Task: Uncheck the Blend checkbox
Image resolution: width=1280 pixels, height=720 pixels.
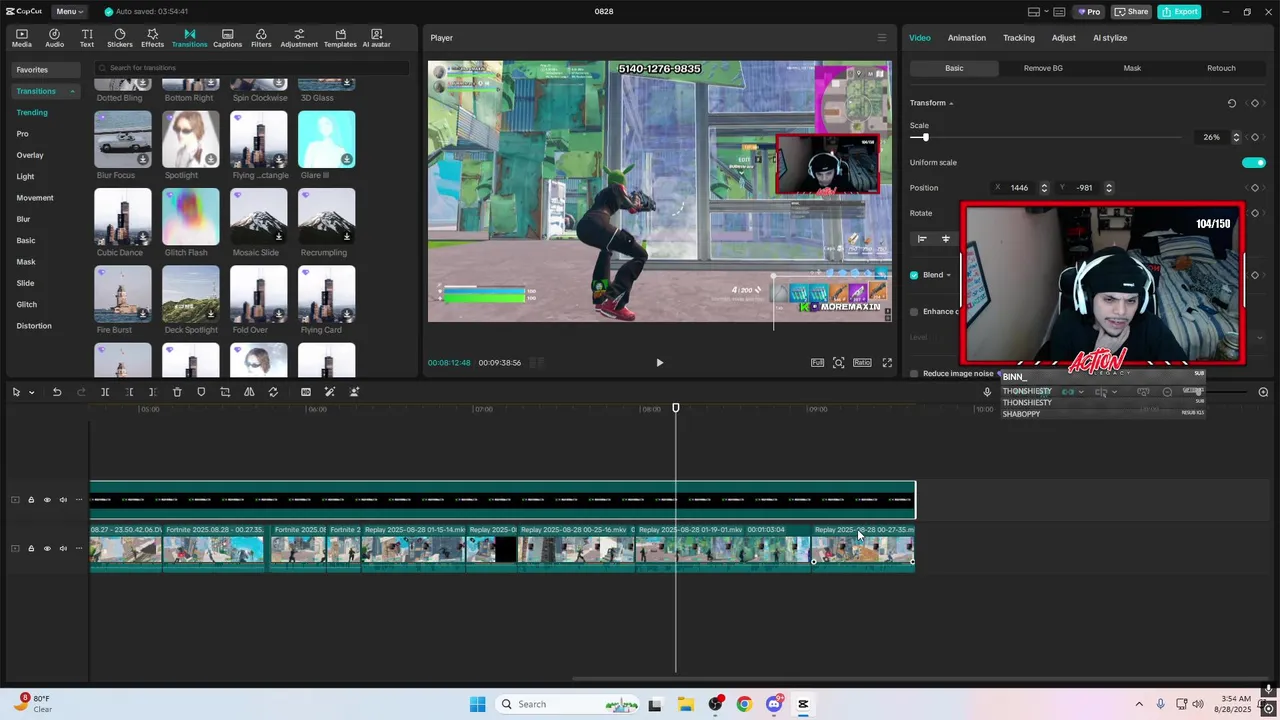Action: point(914,275)
